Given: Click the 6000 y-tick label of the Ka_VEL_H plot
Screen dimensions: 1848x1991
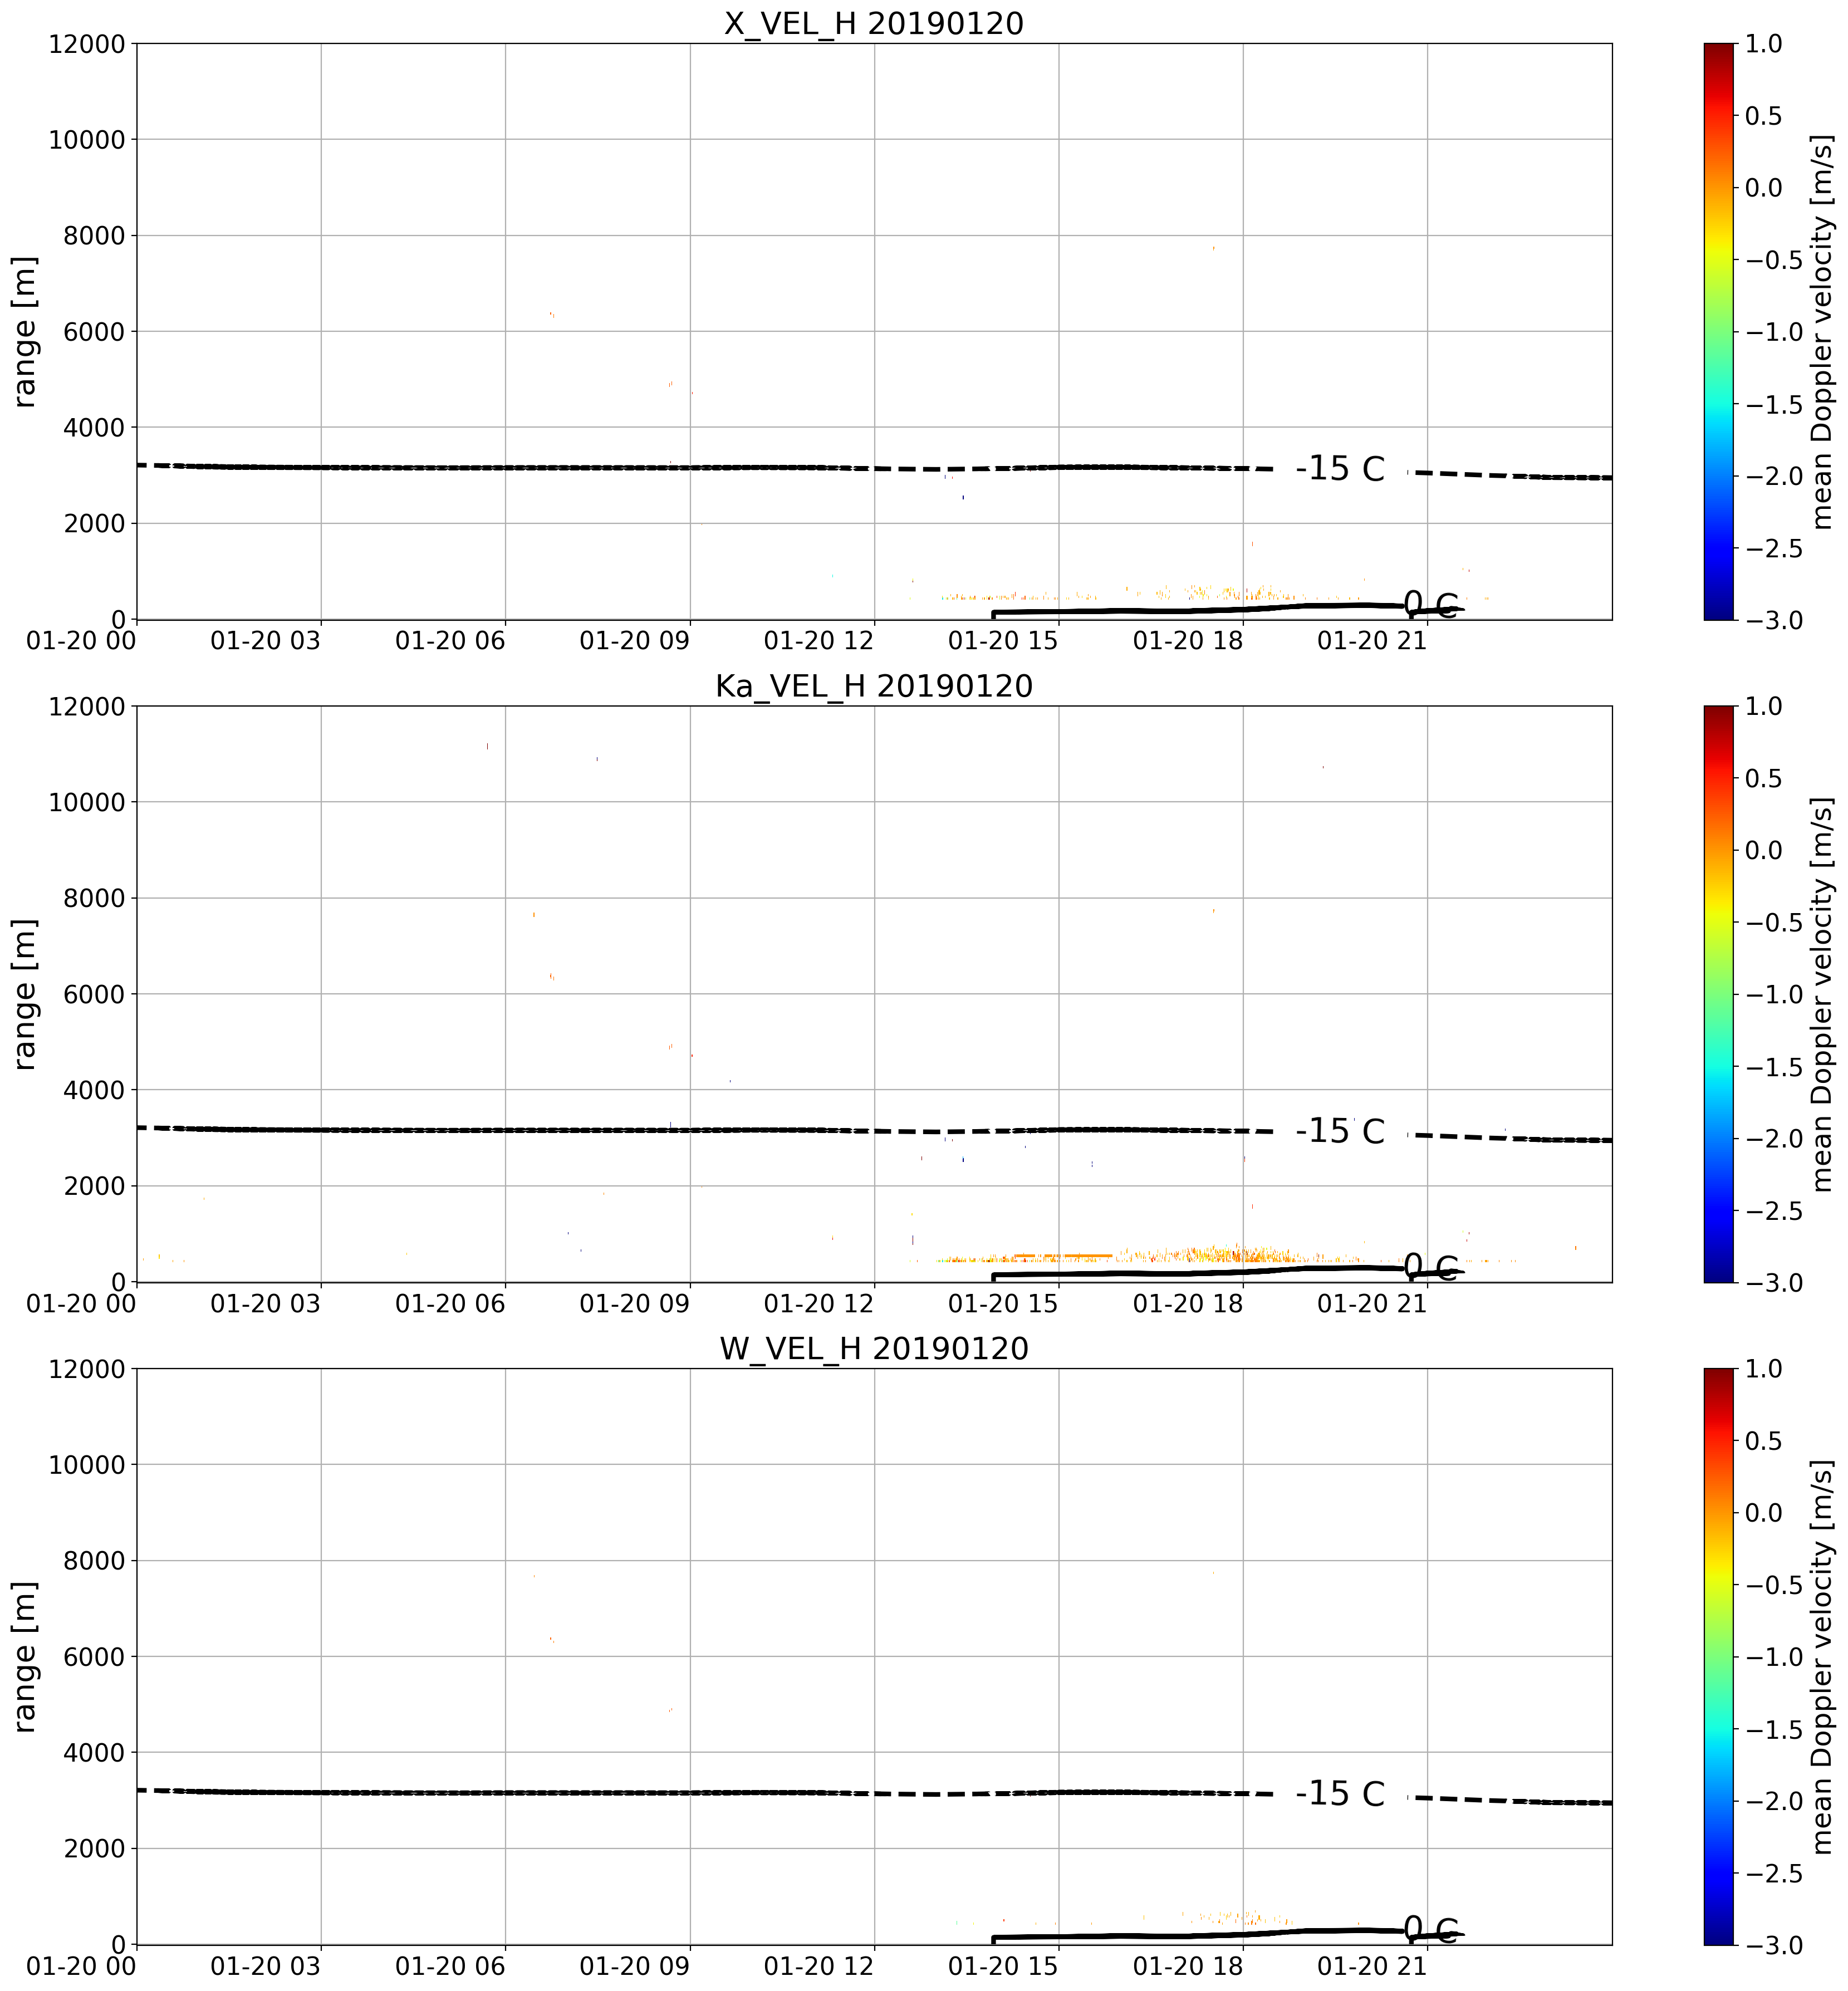Looking at the screenshot, I should [x=94, y=994].
